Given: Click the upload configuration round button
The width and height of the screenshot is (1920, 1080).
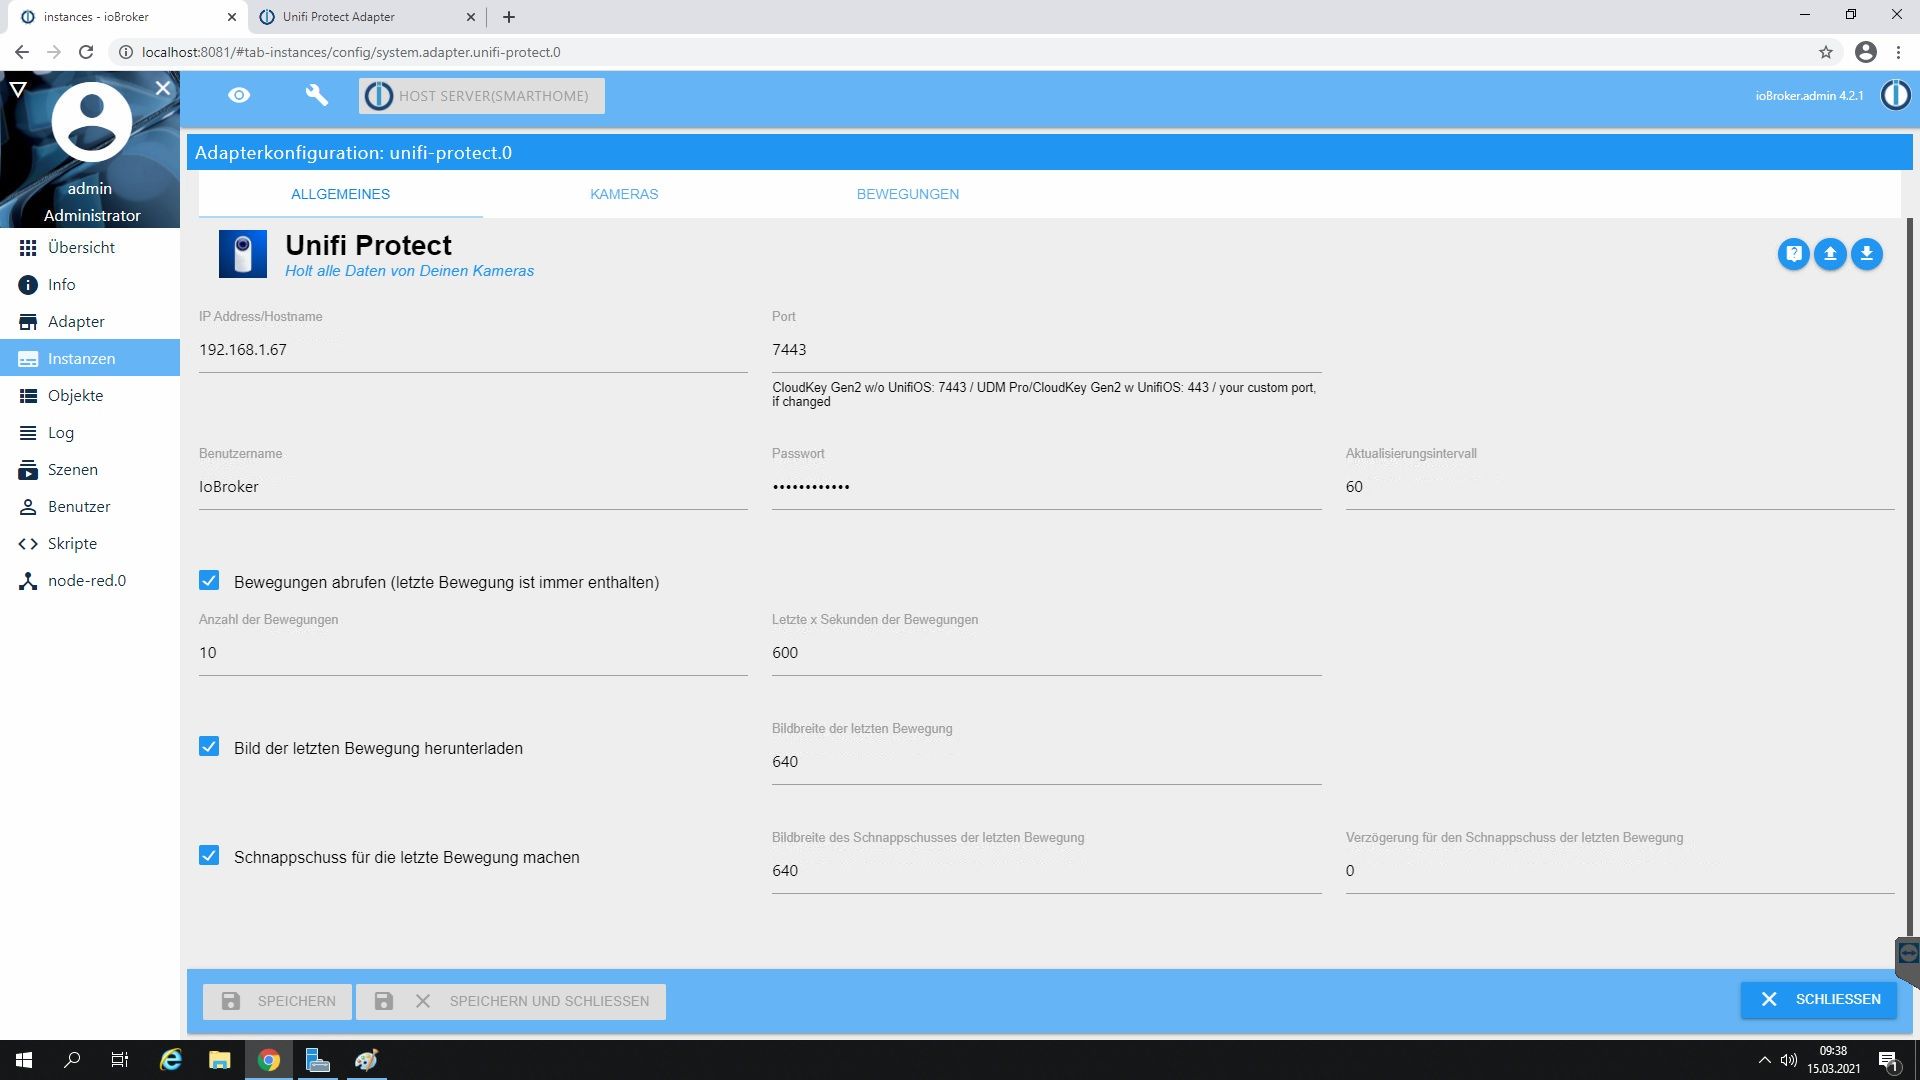Looking at the screenshot, I should (x=1830, y=254).
